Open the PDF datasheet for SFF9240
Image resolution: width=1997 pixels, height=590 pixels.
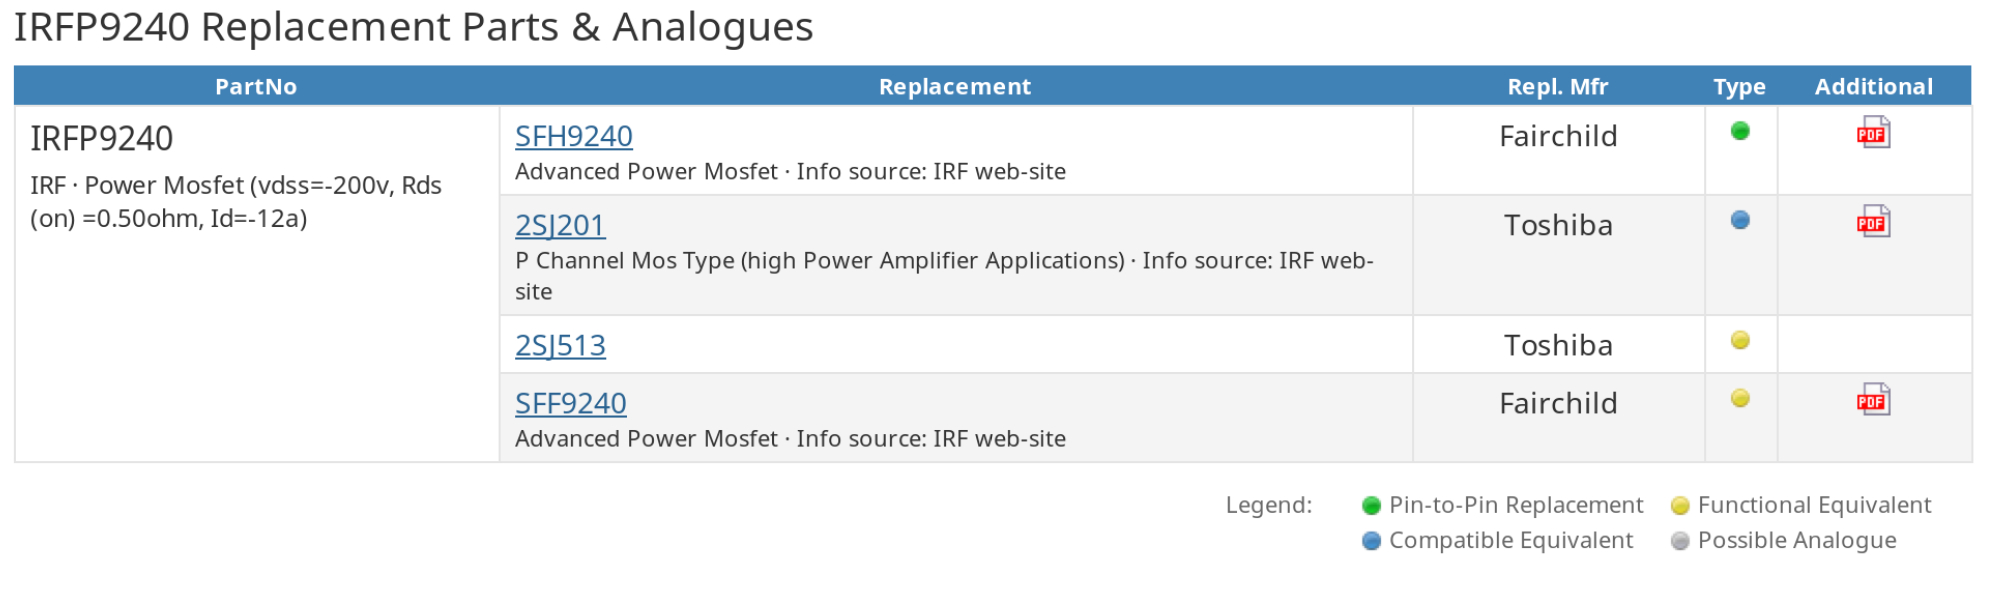click(1873, 399)
